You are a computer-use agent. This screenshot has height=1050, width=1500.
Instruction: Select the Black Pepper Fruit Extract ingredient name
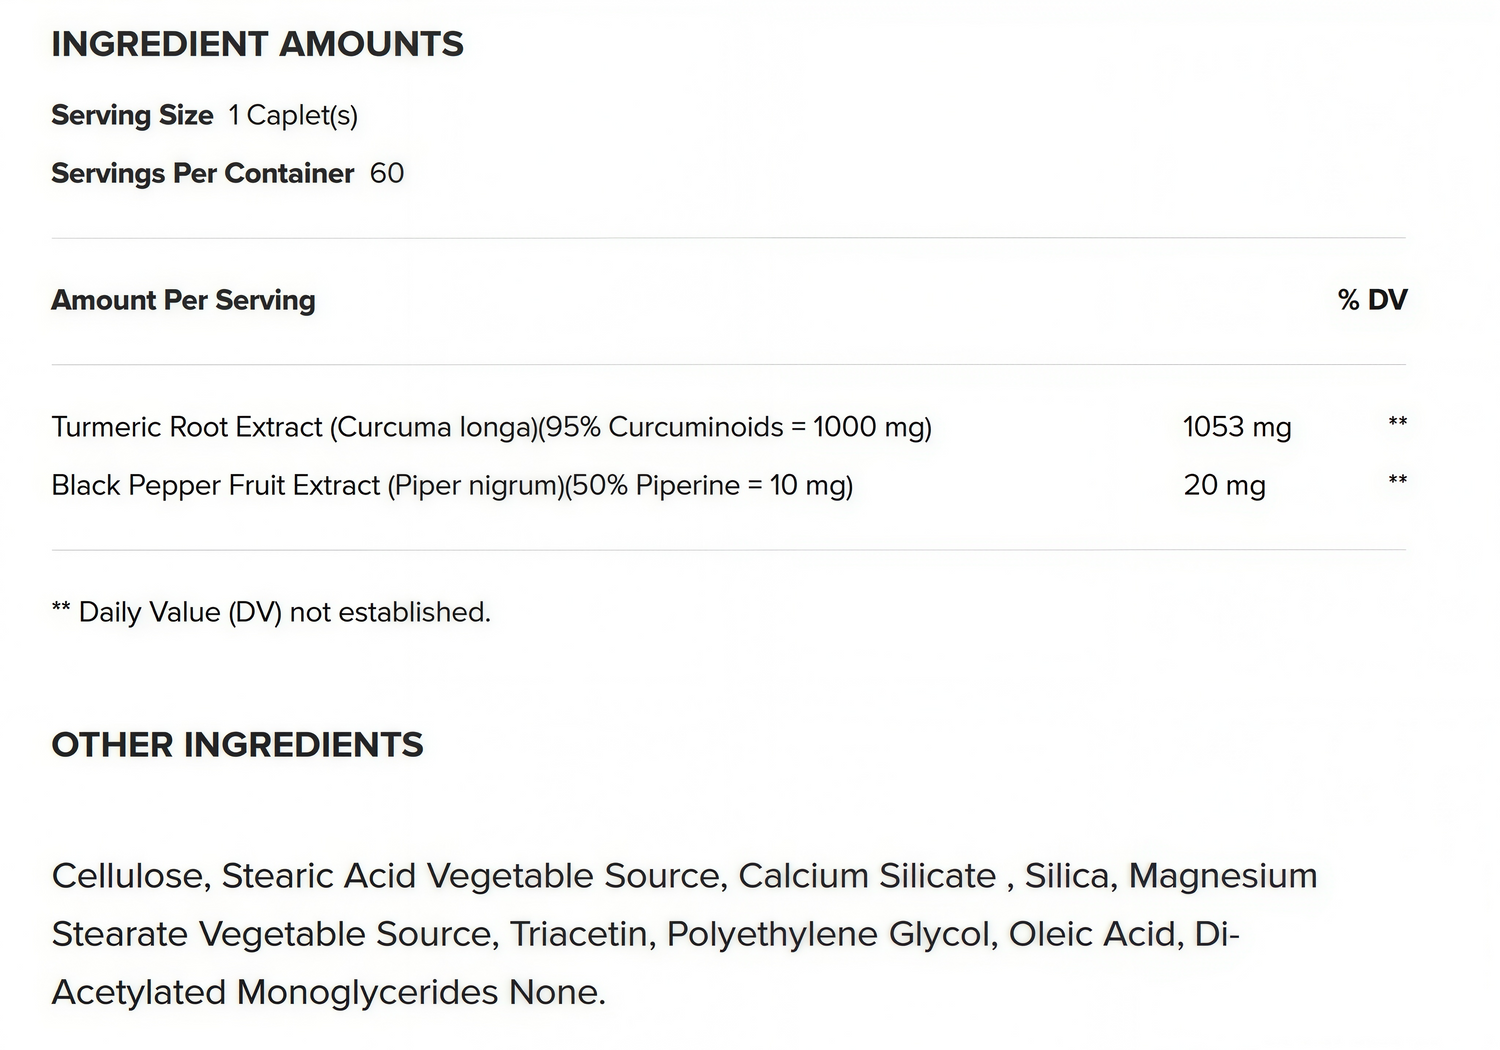pos(452,485)
